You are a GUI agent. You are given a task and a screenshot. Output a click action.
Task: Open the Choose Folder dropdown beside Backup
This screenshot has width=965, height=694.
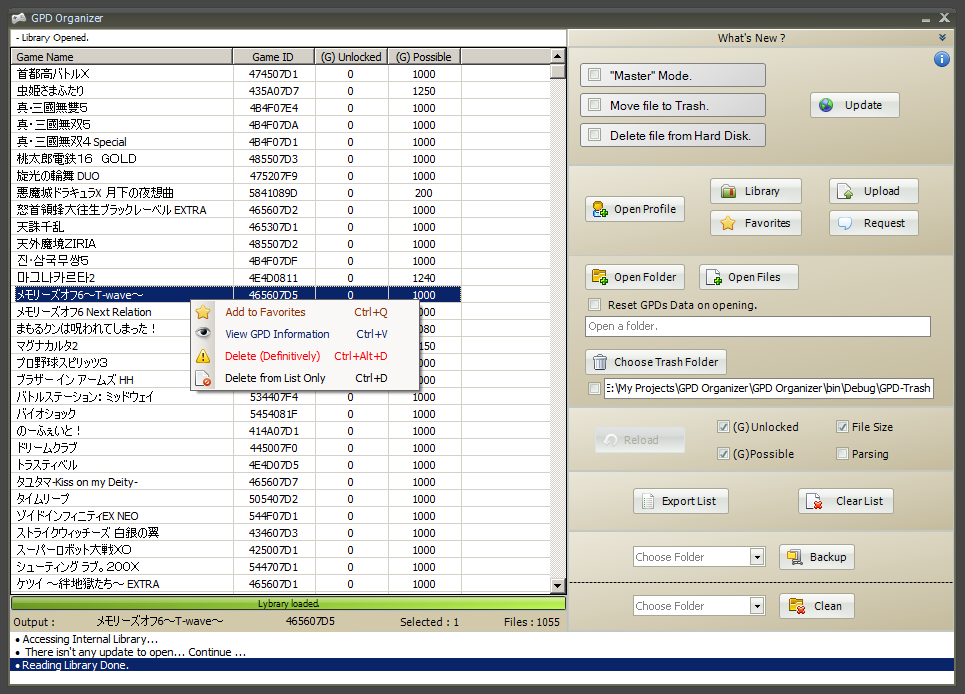tap(757, 557)
